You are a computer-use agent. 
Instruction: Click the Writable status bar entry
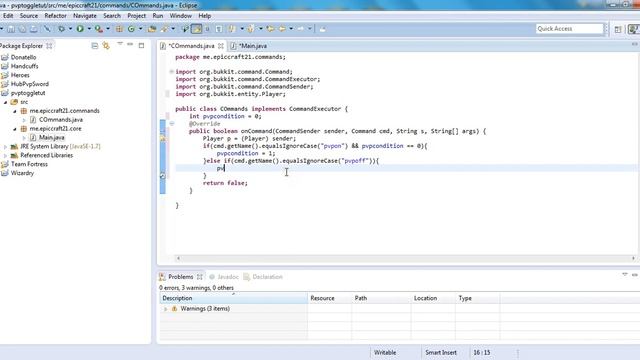tap(385, 352)
